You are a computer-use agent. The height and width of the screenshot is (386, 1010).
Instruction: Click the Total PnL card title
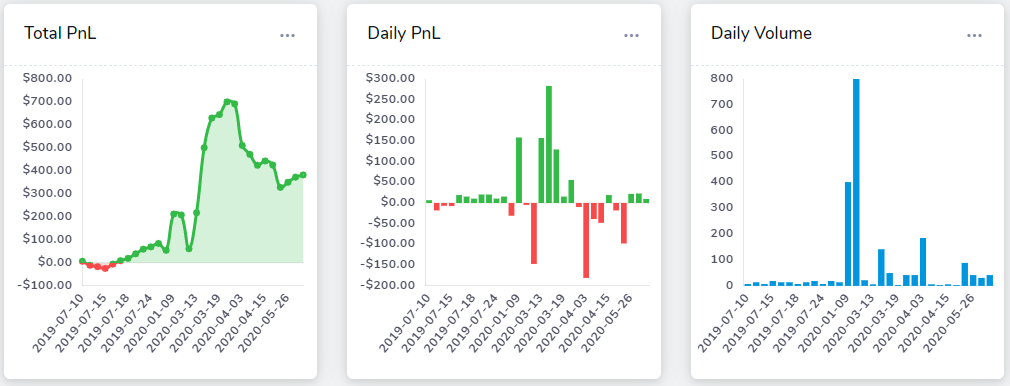coord(61,34)
